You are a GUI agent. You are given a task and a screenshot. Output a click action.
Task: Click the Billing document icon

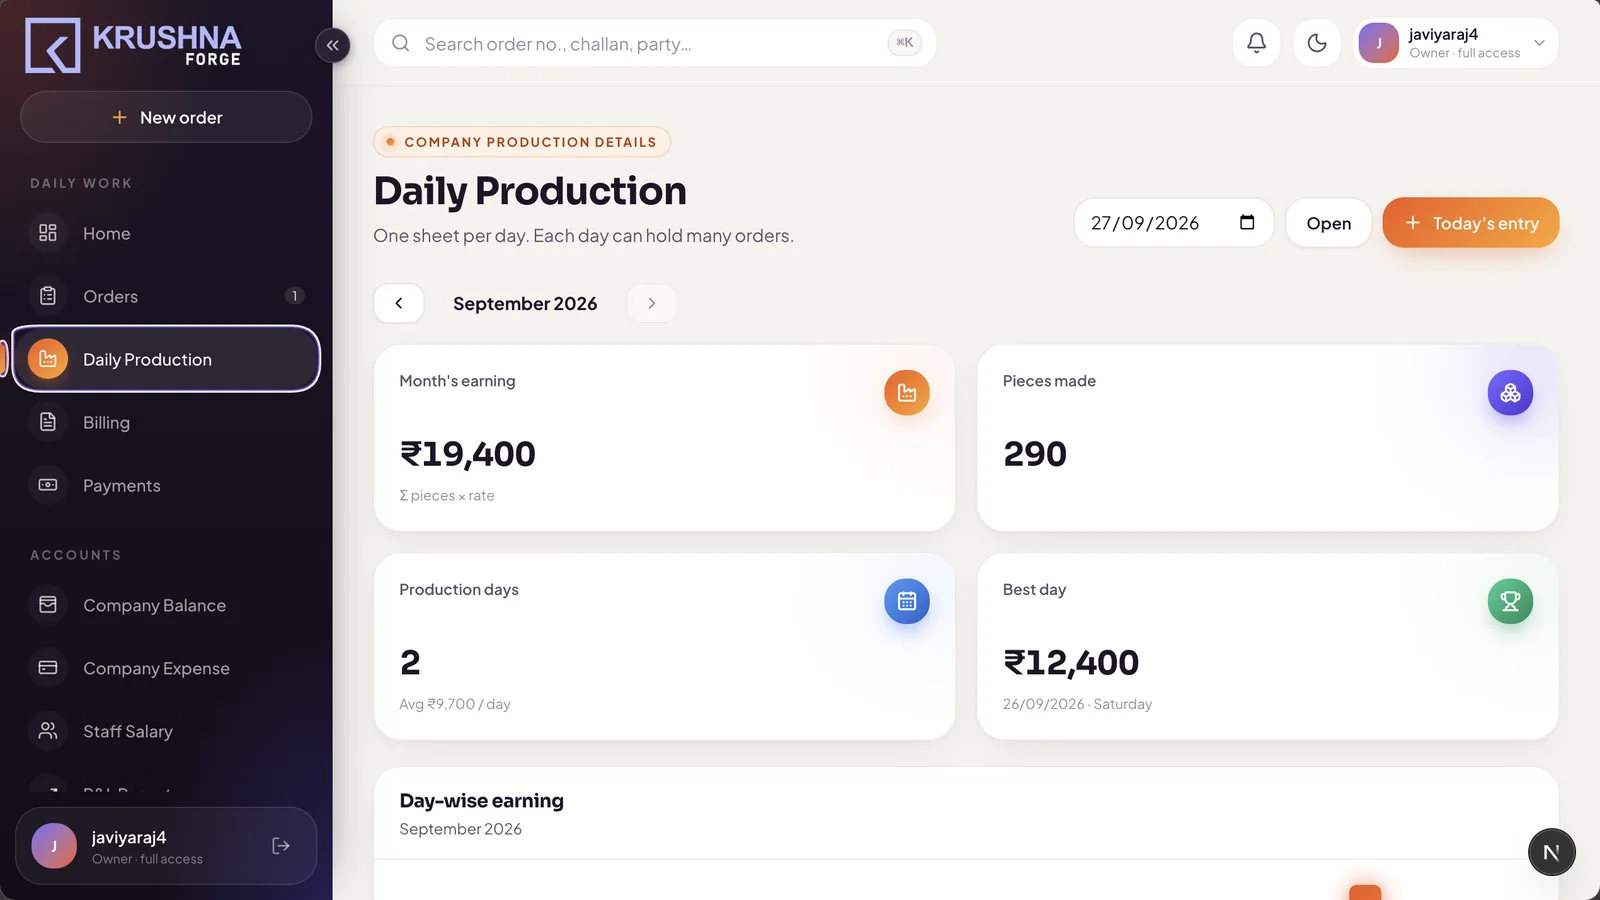tap(48, 422)
